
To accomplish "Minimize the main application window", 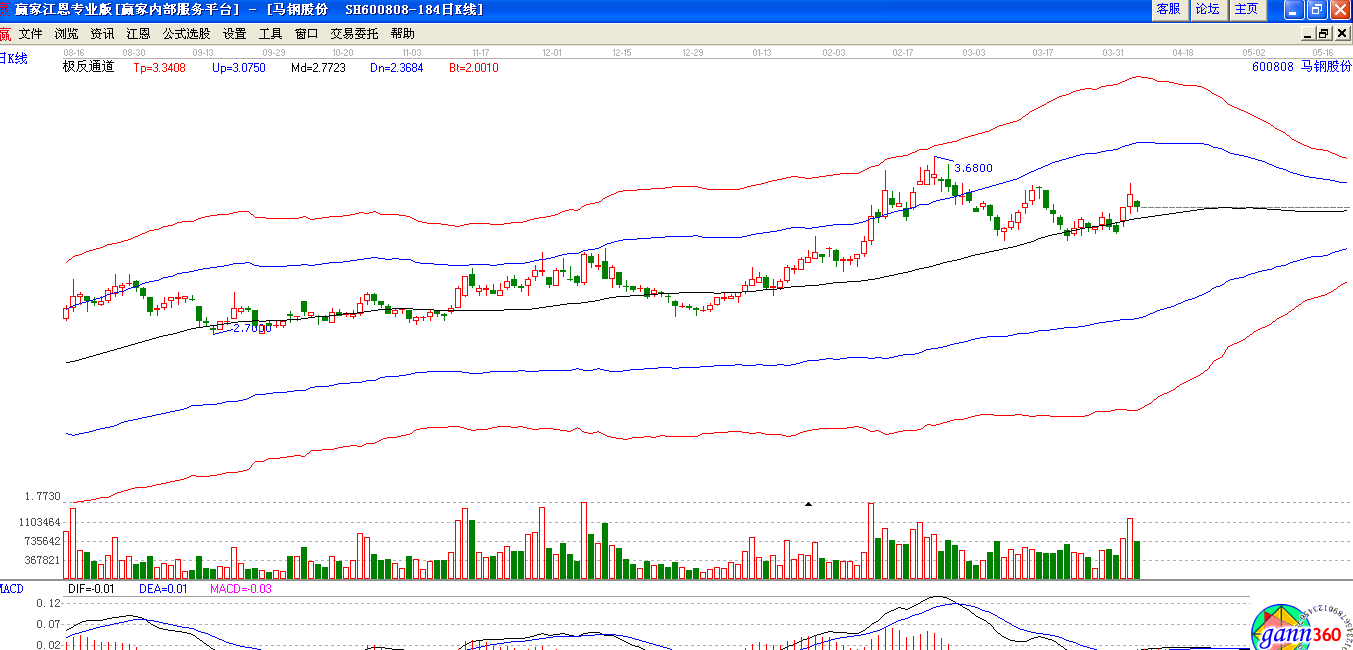I will click(1293, 9).
